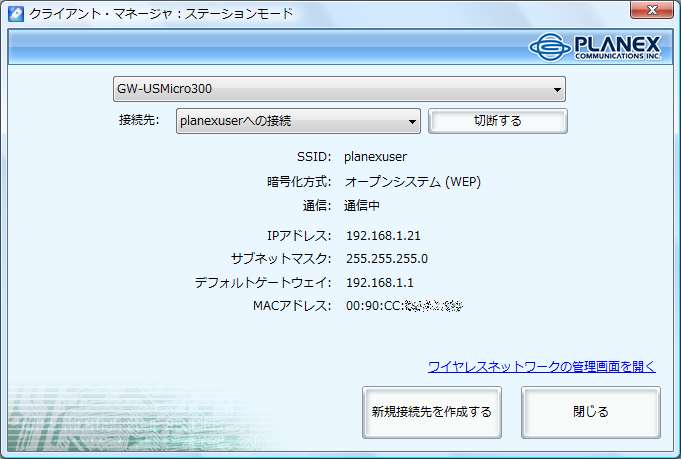The image size is (681, 459).
Task: Open ワイヤレスネットワークの管理画面を開く link
Action: (x=542, y=367)
